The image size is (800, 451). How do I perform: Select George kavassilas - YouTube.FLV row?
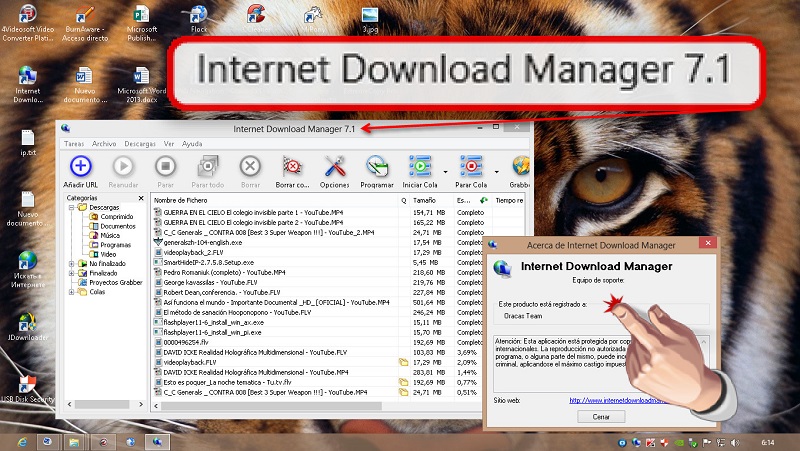pos(210,282)
